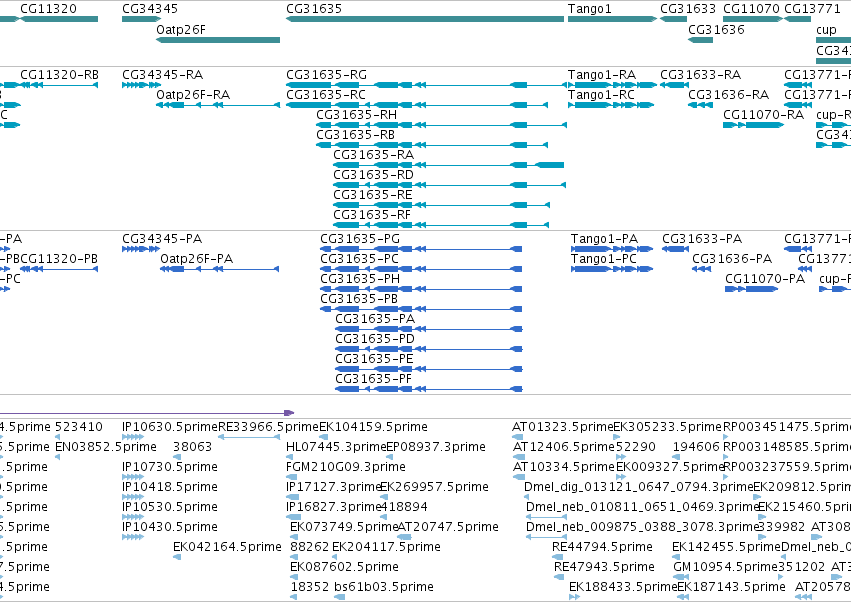This screenshot has height=602, width=851.
Task: Select the CG31635 gene name in top track
Action: (x=314, y=9)
